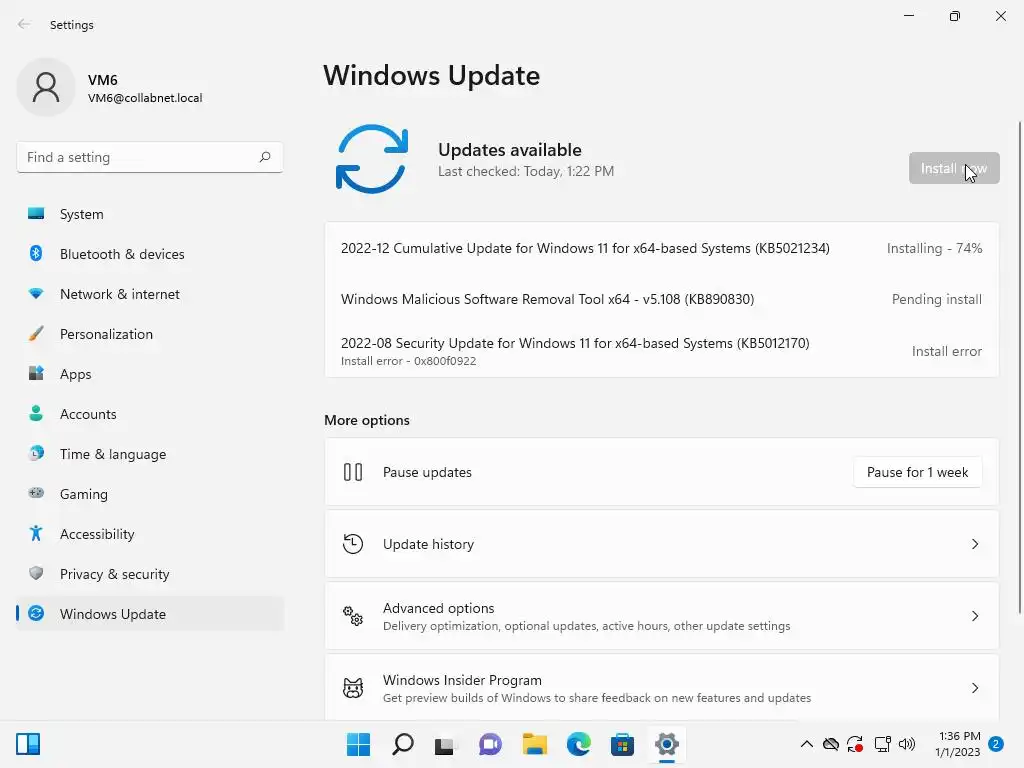Image resolution: width=1024 pixels, height=768 pixels.
Task: Click the volume speaker tray icon
Action: (906, 744)
